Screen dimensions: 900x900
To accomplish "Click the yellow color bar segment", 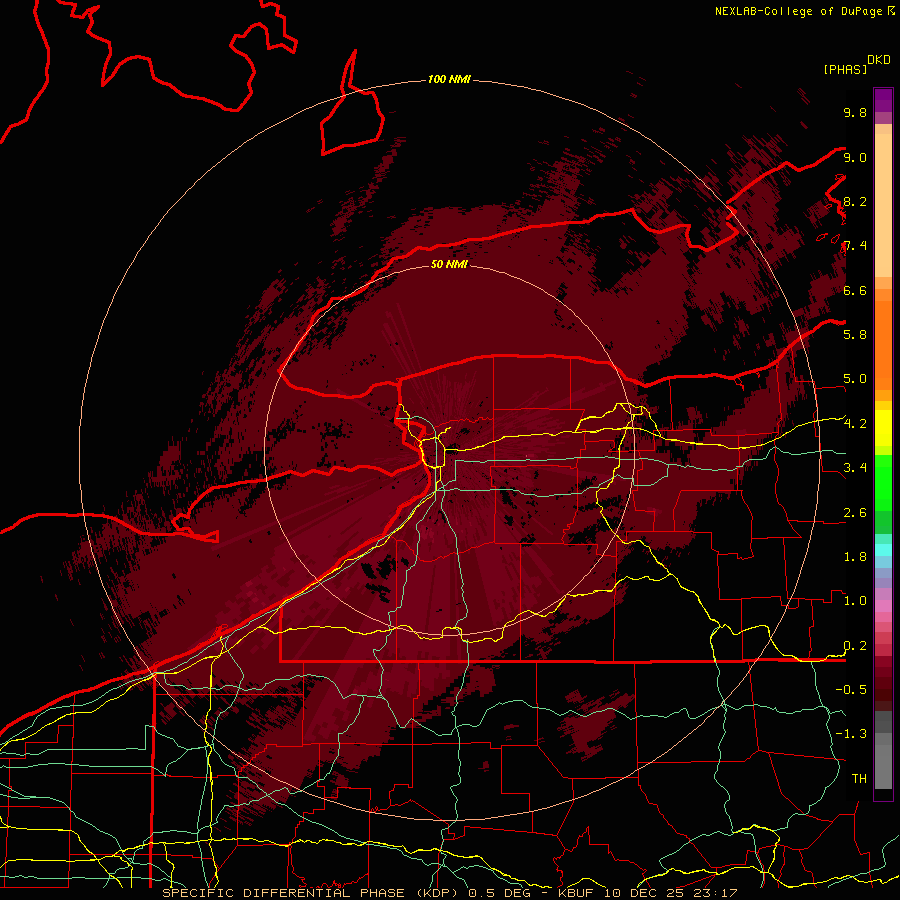I will coord(883,428).
